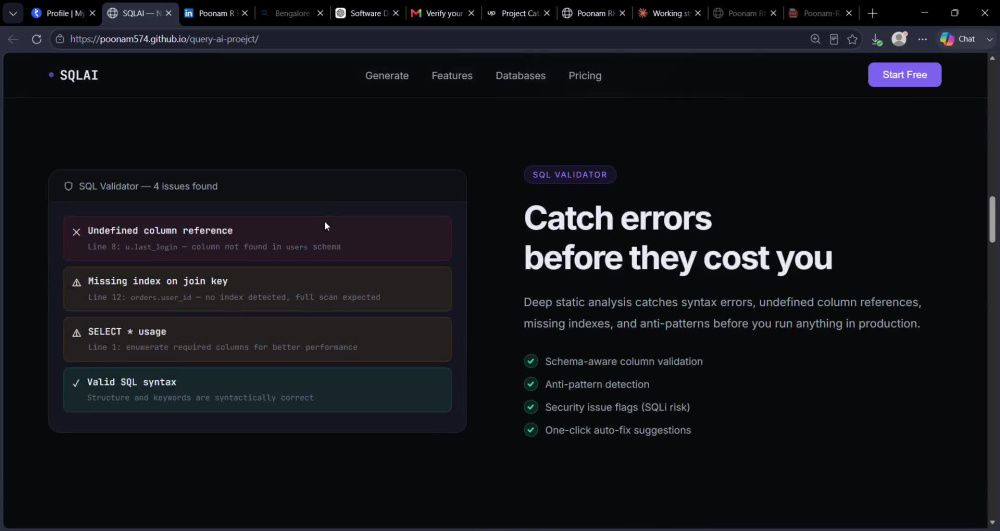The height and width of the screenshot is (531, 1000).
Task: Click green check beside Anti-pattern detection
Action: pos(531,384)
